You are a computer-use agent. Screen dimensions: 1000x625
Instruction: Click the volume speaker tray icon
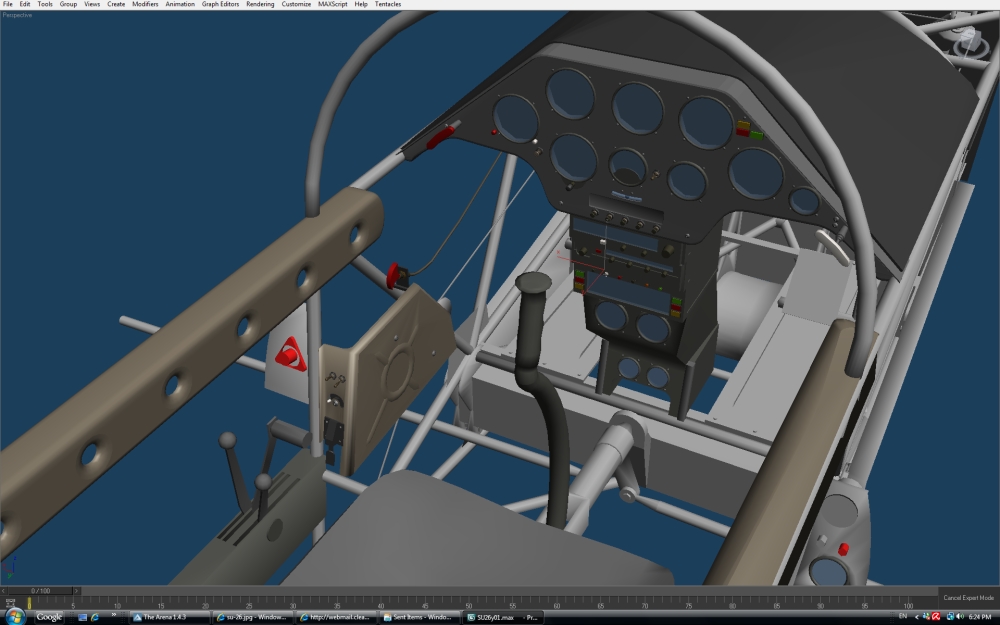point(960,617)
